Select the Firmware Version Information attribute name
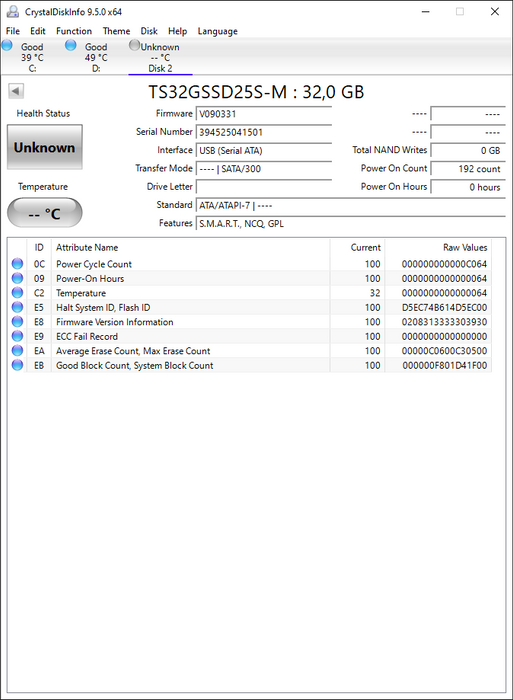Screen dimensions: 513x700 (x=114, y=322)
